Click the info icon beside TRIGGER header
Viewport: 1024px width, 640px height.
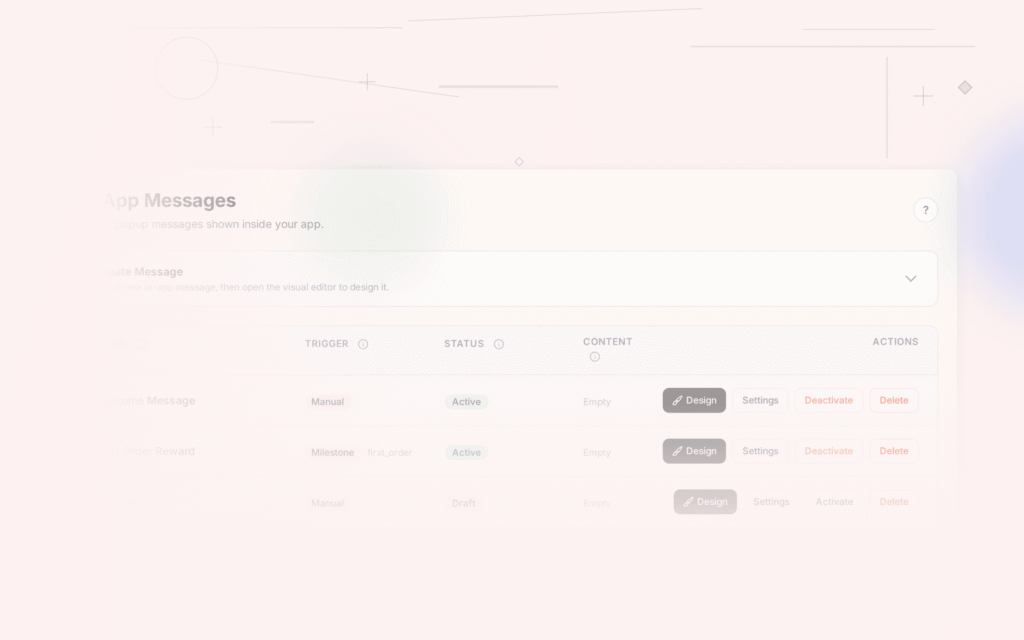pos(362,343)
